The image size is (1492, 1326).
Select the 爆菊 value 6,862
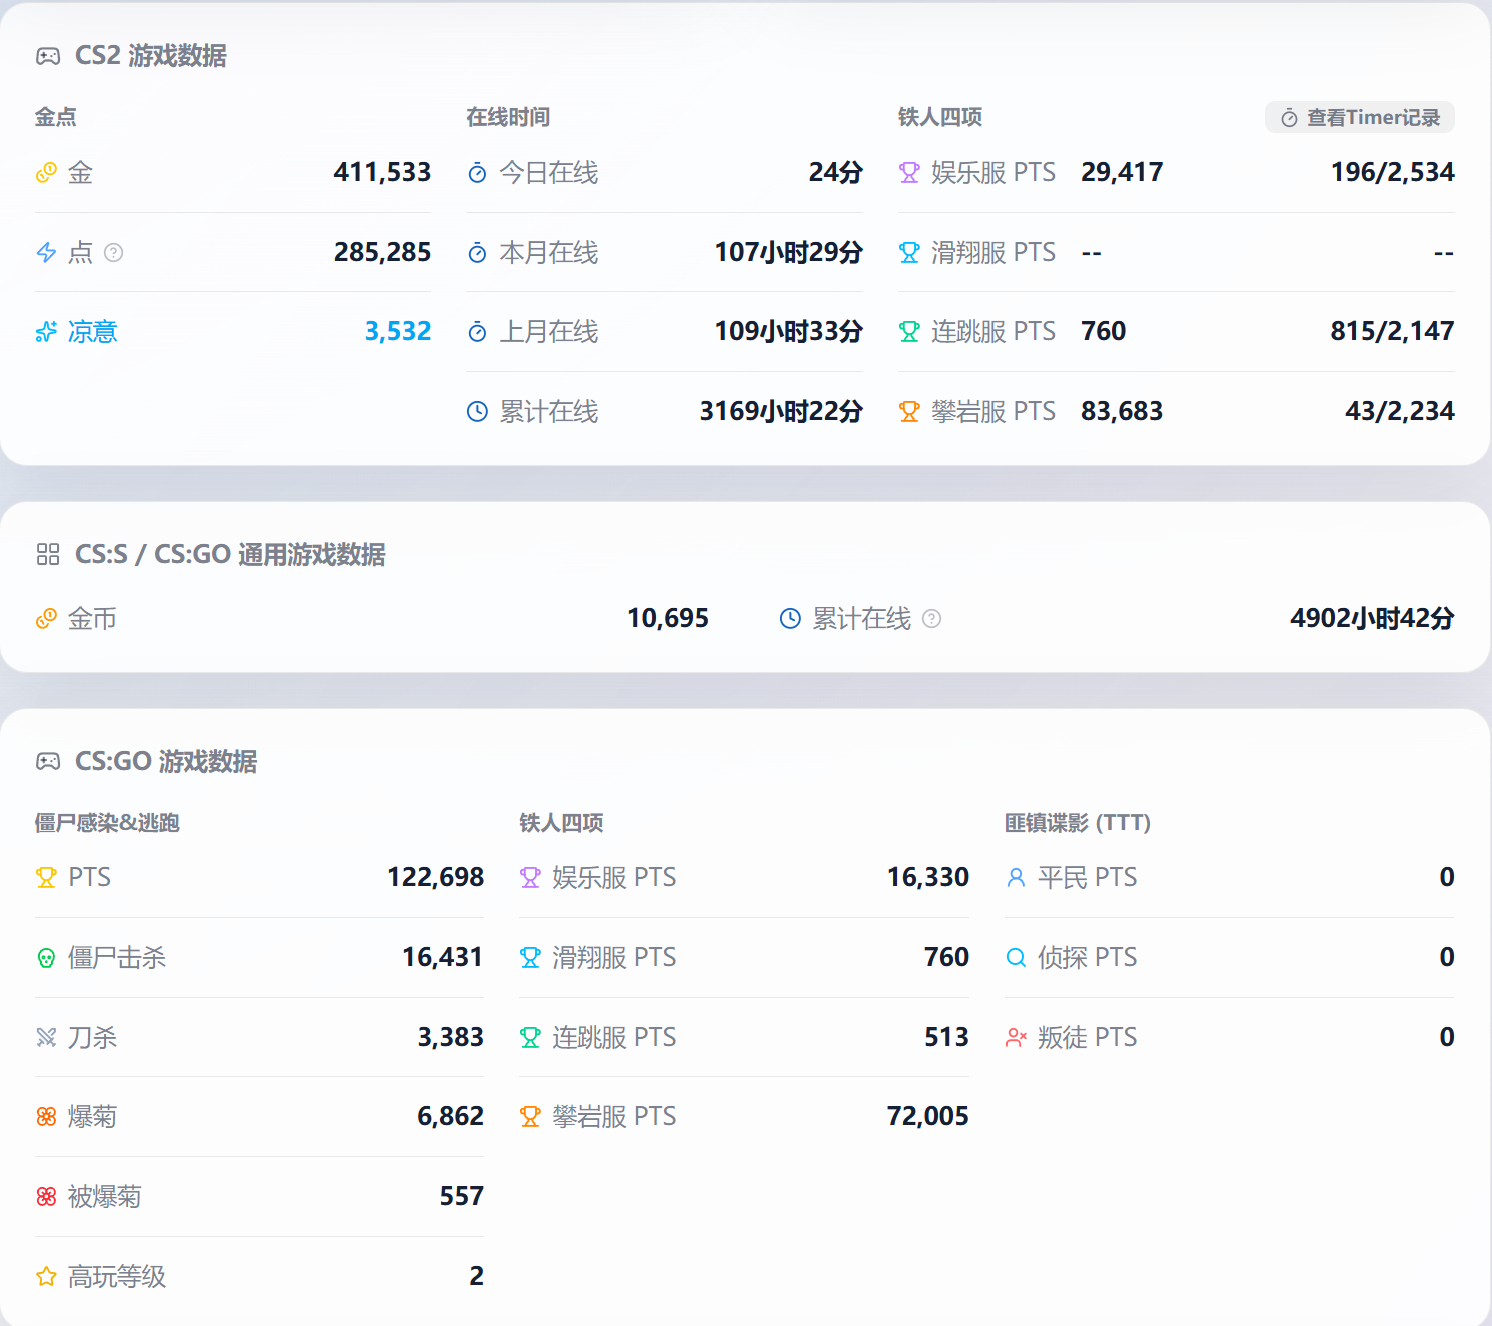click(450, 1116)
